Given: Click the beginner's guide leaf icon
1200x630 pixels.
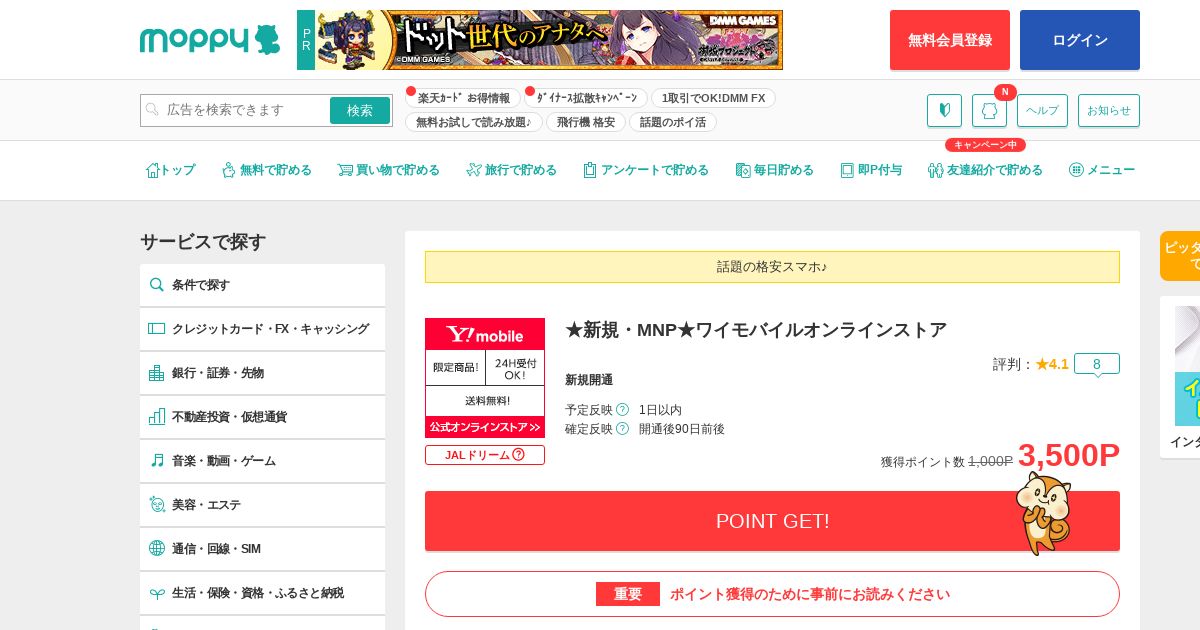Looking at the screenshot, I should coord(944,110).
